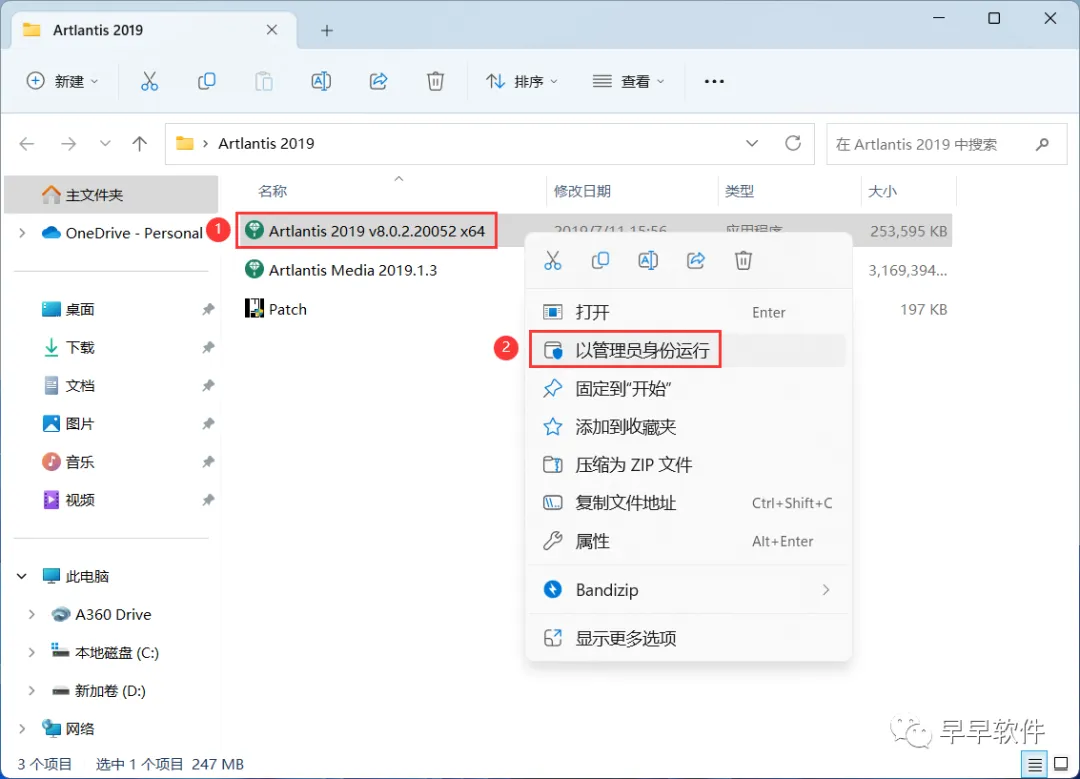Click the Delete icon in the context menu
The image size is (1080, 779).
coord(743,260)
